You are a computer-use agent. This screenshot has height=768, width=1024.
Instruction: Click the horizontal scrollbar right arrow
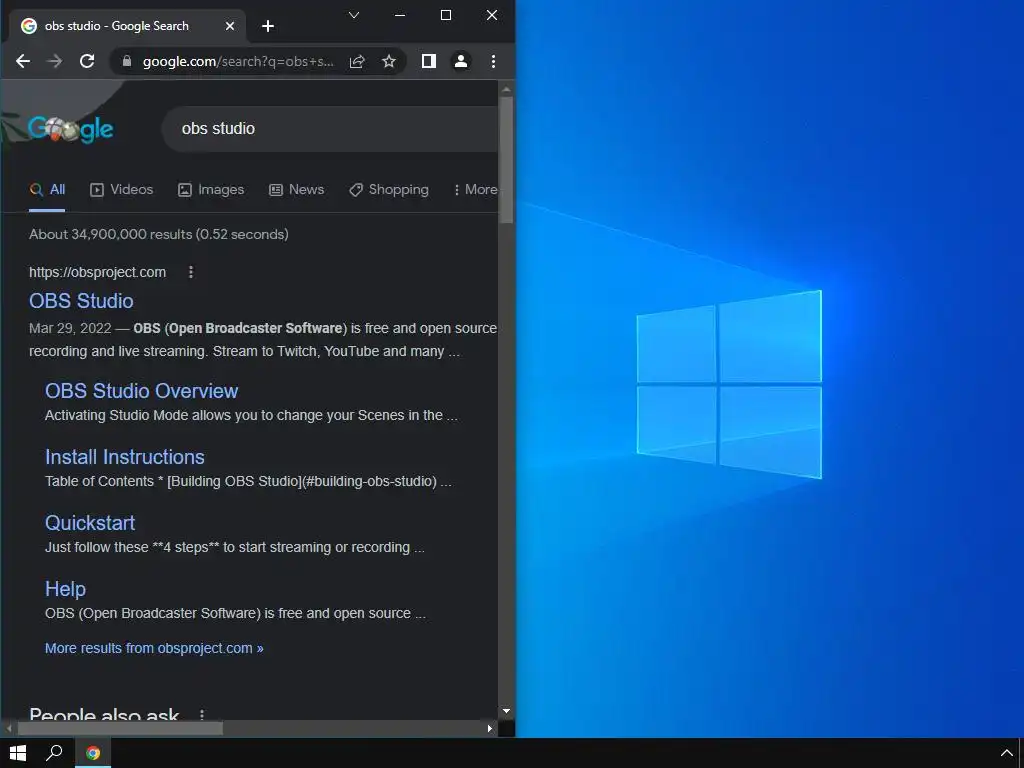(490, 728)
